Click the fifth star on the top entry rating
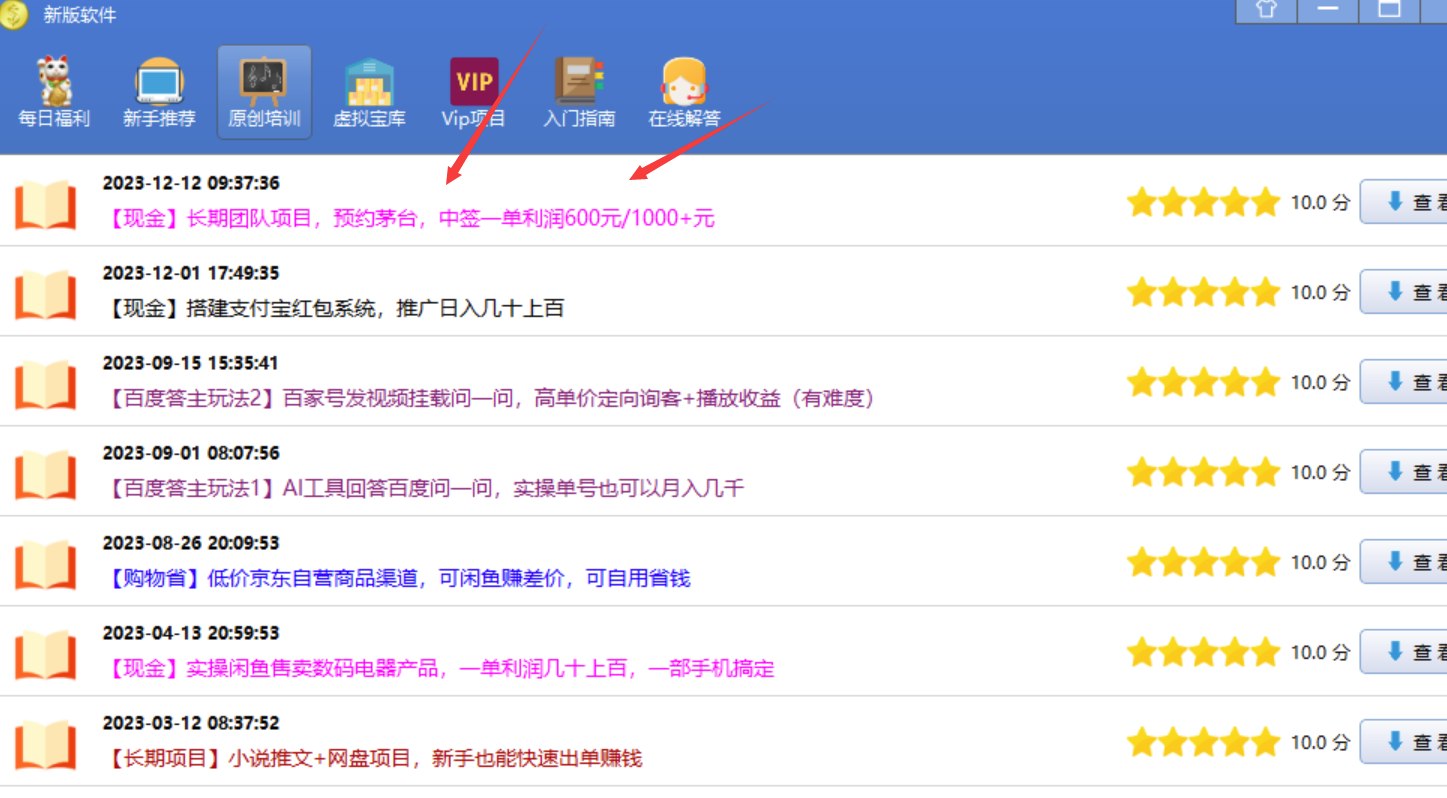 click(x=1263, y=201)
